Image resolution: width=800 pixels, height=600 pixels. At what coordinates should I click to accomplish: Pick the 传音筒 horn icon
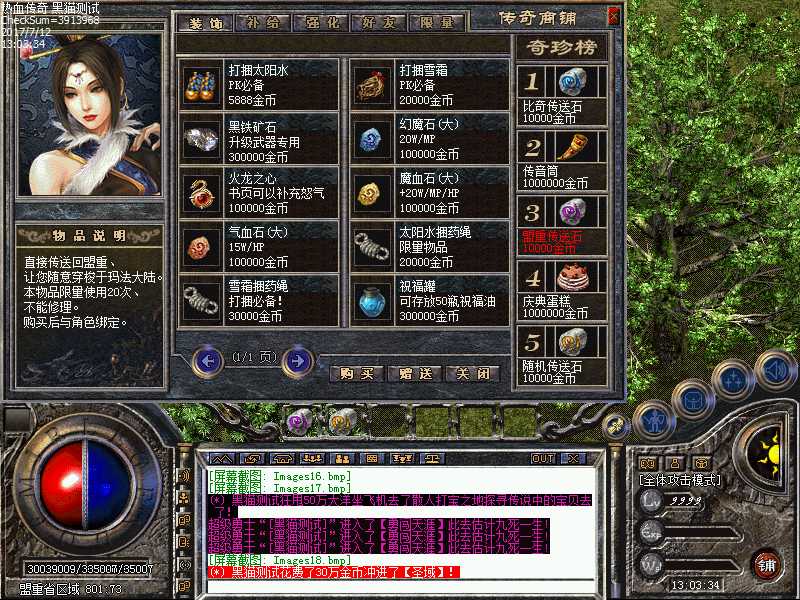coord(572,147)
